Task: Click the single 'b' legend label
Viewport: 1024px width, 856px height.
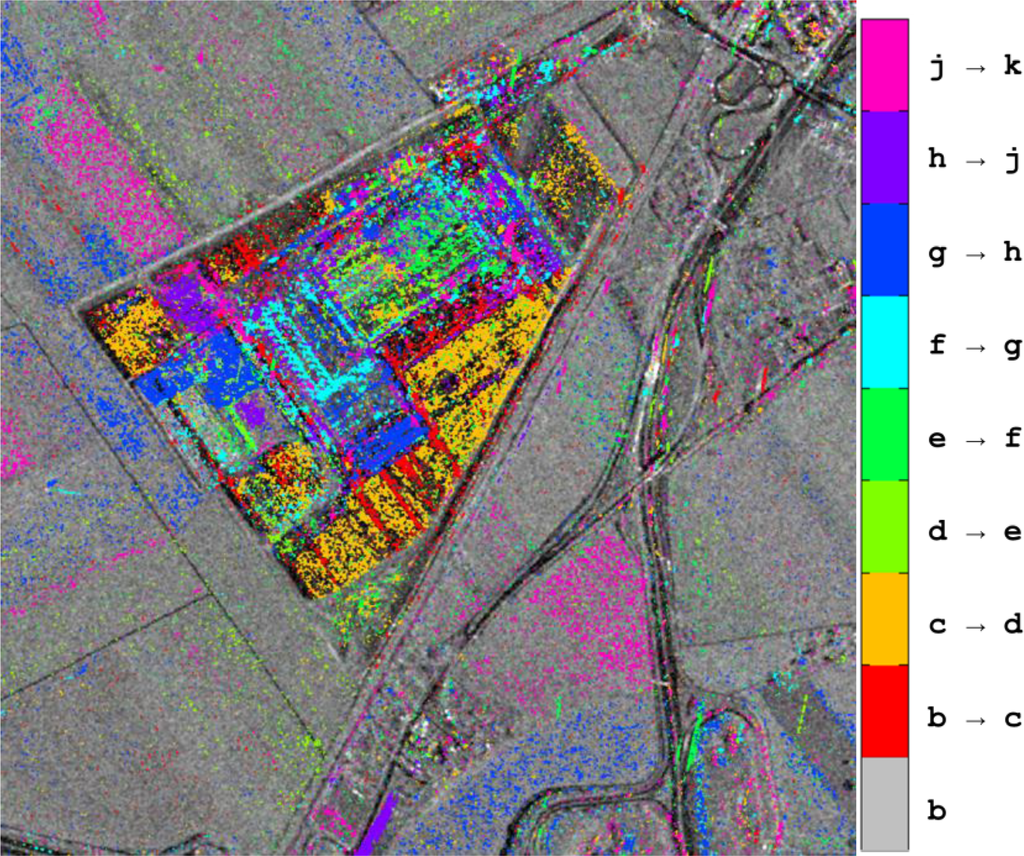Action: (937, 810)
